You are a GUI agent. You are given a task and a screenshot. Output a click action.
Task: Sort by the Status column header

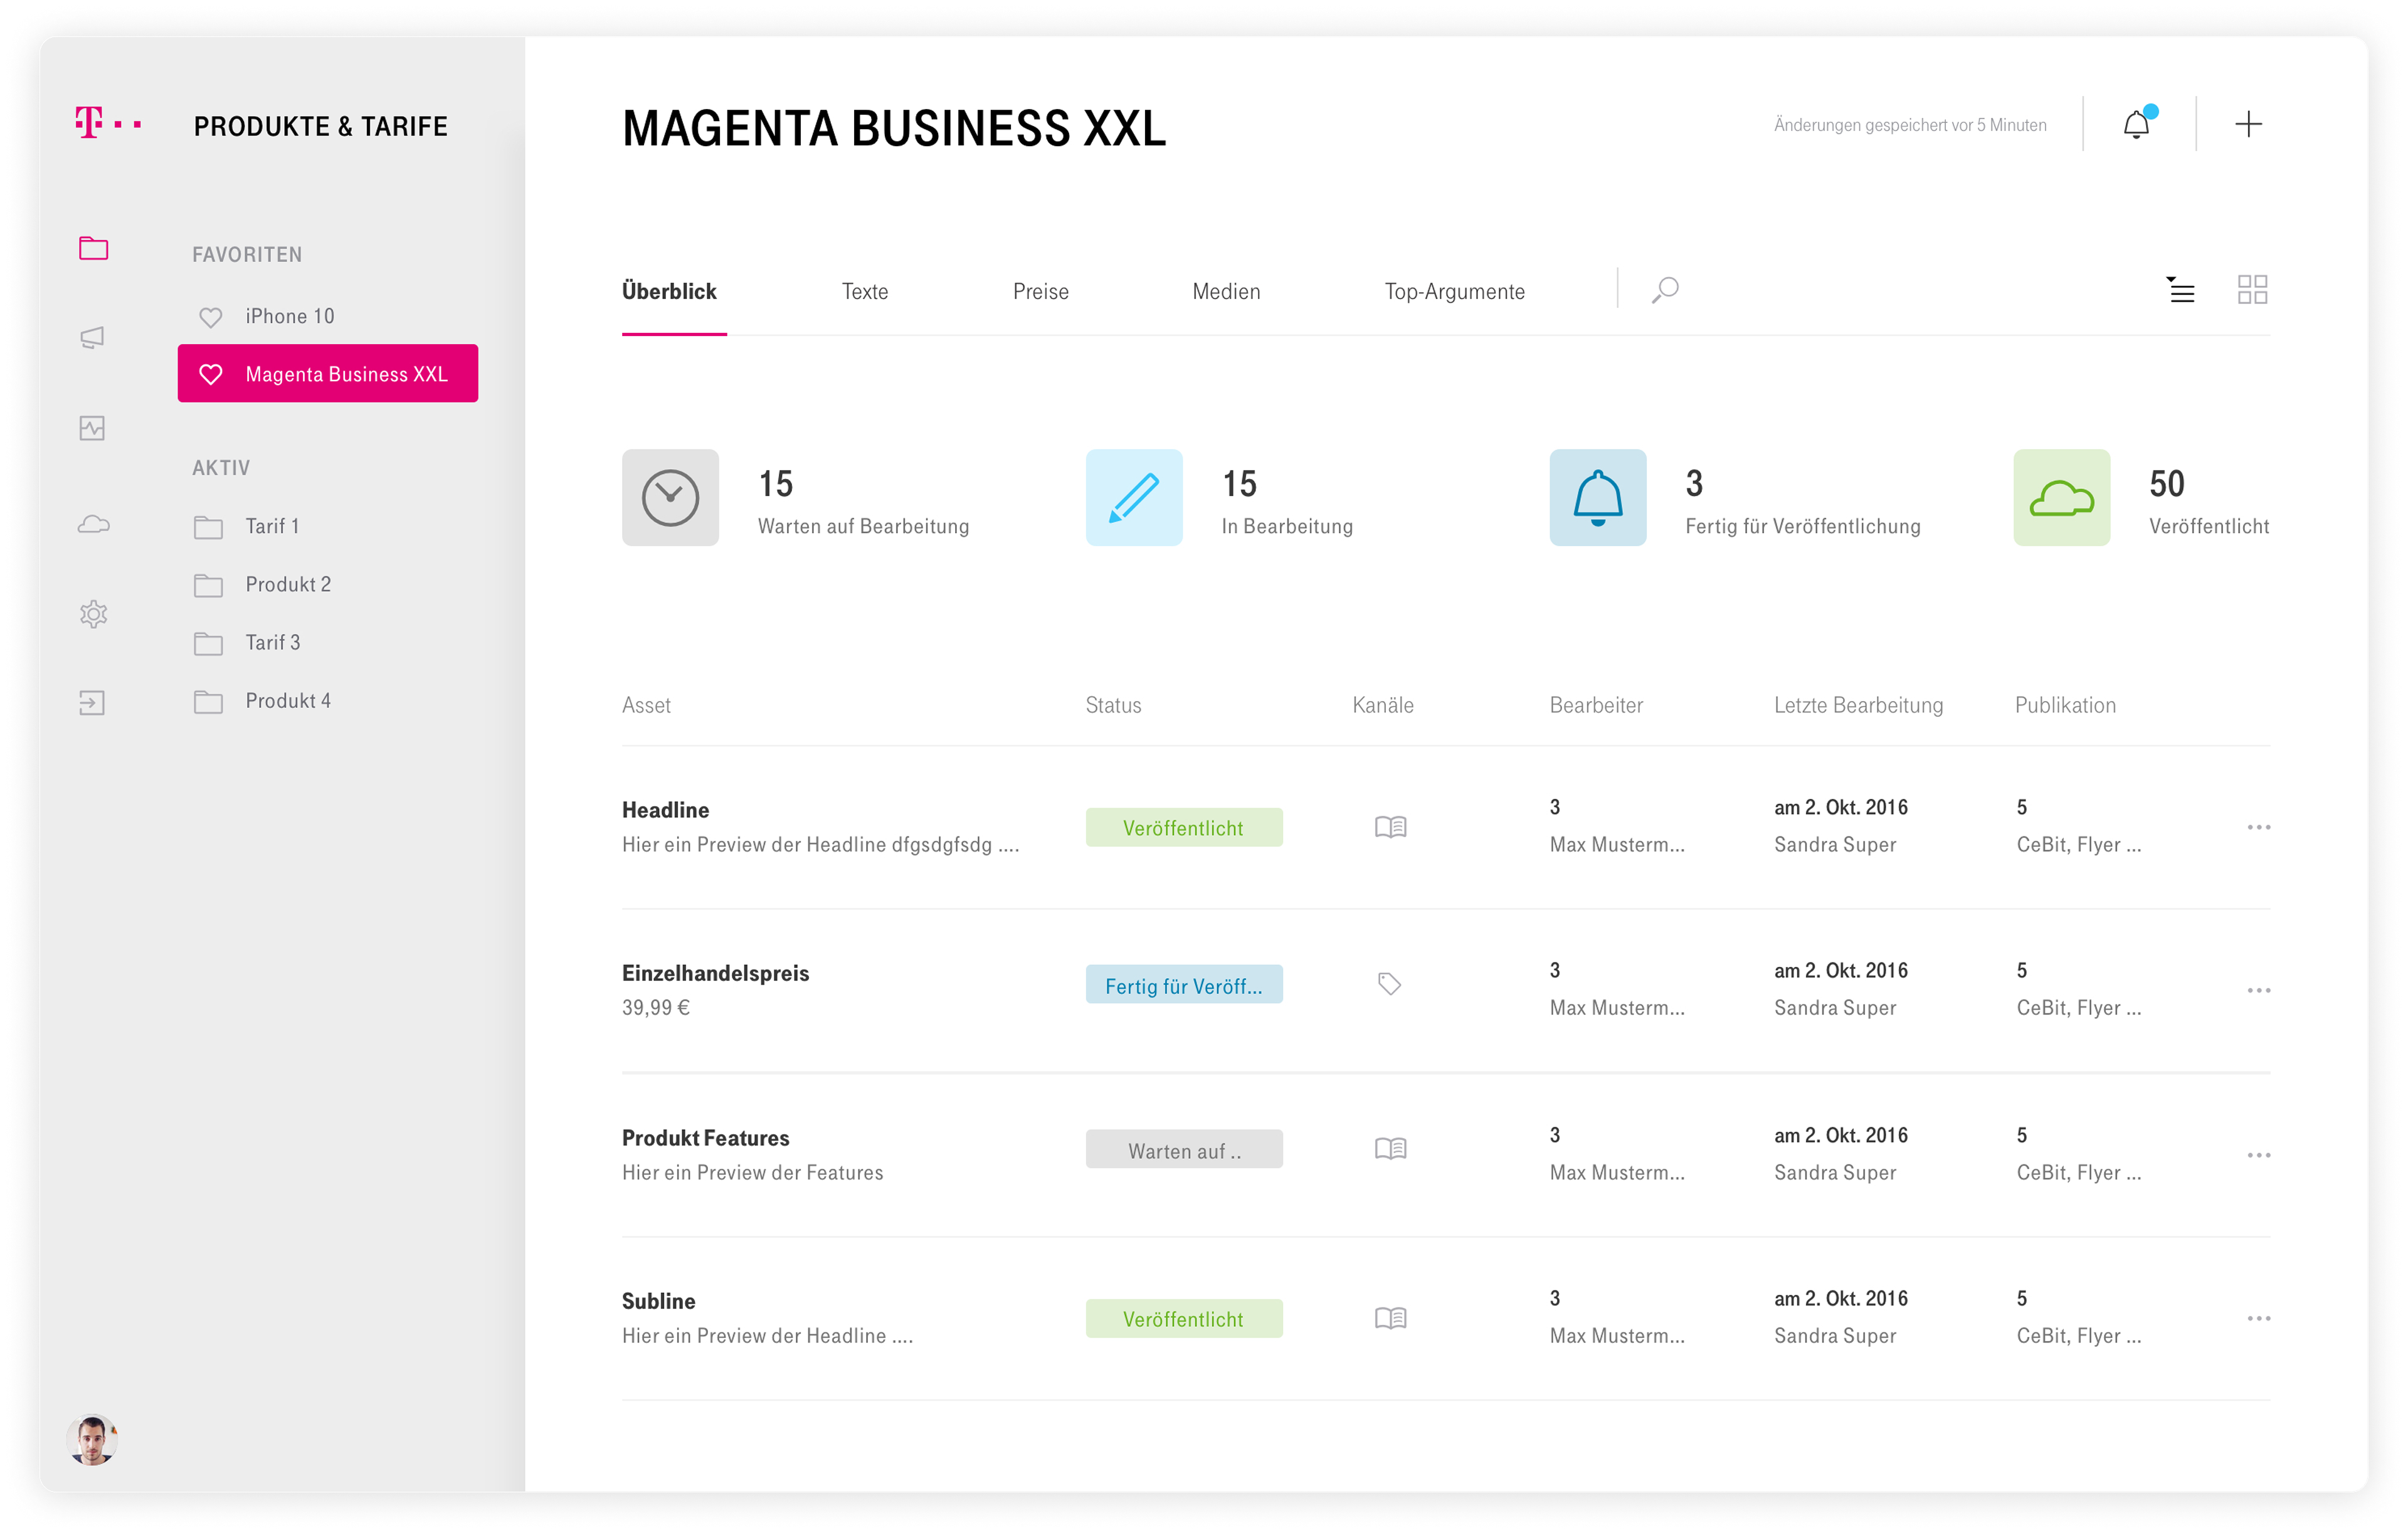click(x=1113, y=705)
